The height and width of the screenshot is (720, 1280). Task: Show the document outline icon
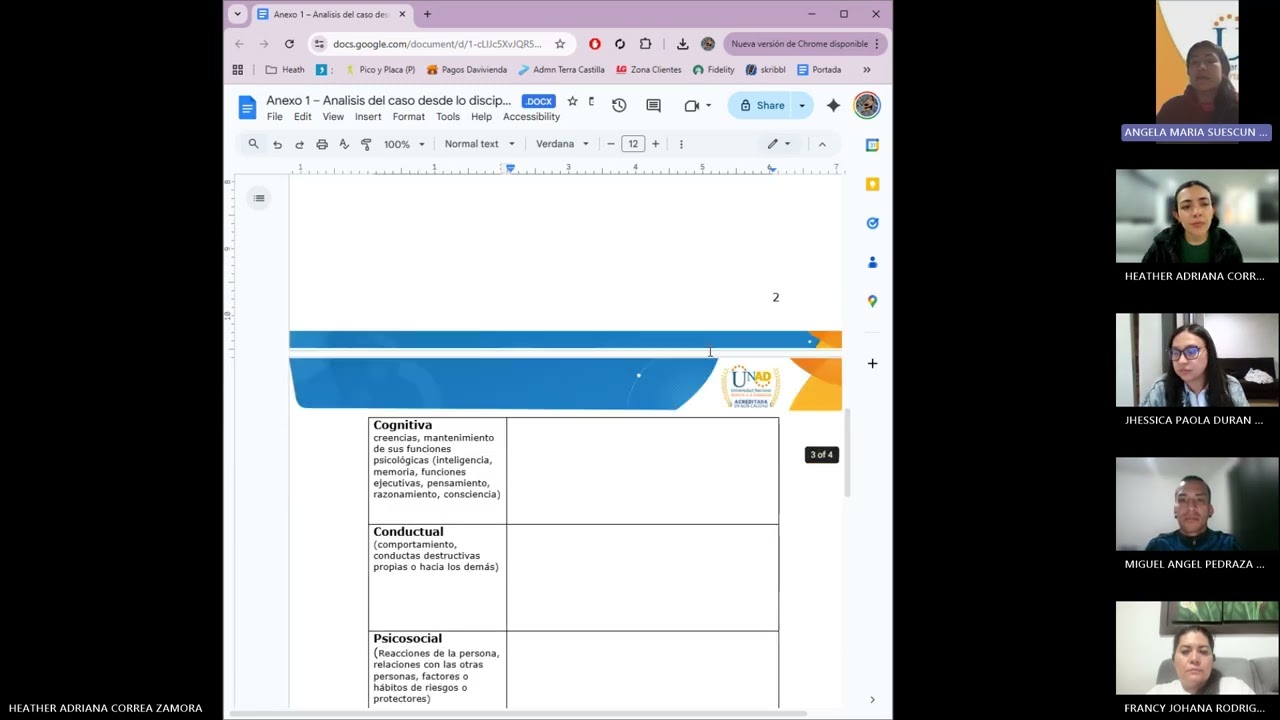click(x=259, y=198)
